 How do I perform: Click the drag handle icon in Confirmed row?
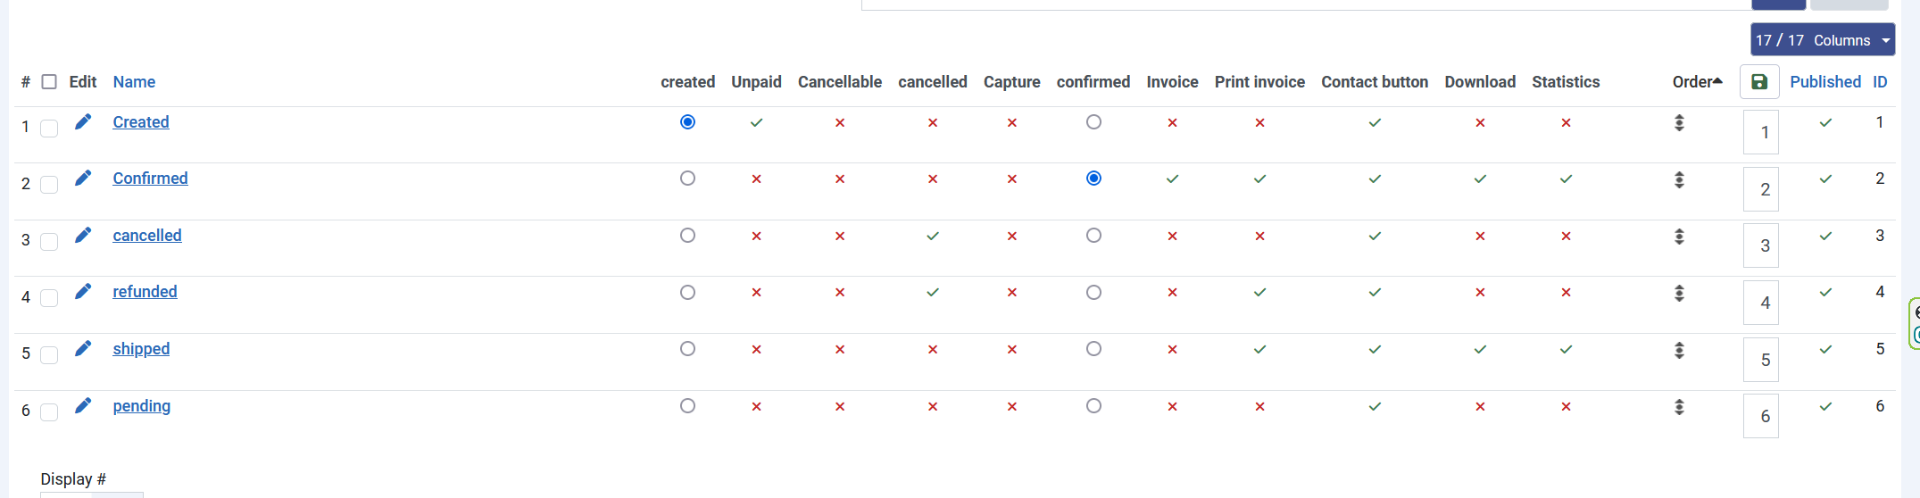pyautogui.click(x=1679, y=180)
